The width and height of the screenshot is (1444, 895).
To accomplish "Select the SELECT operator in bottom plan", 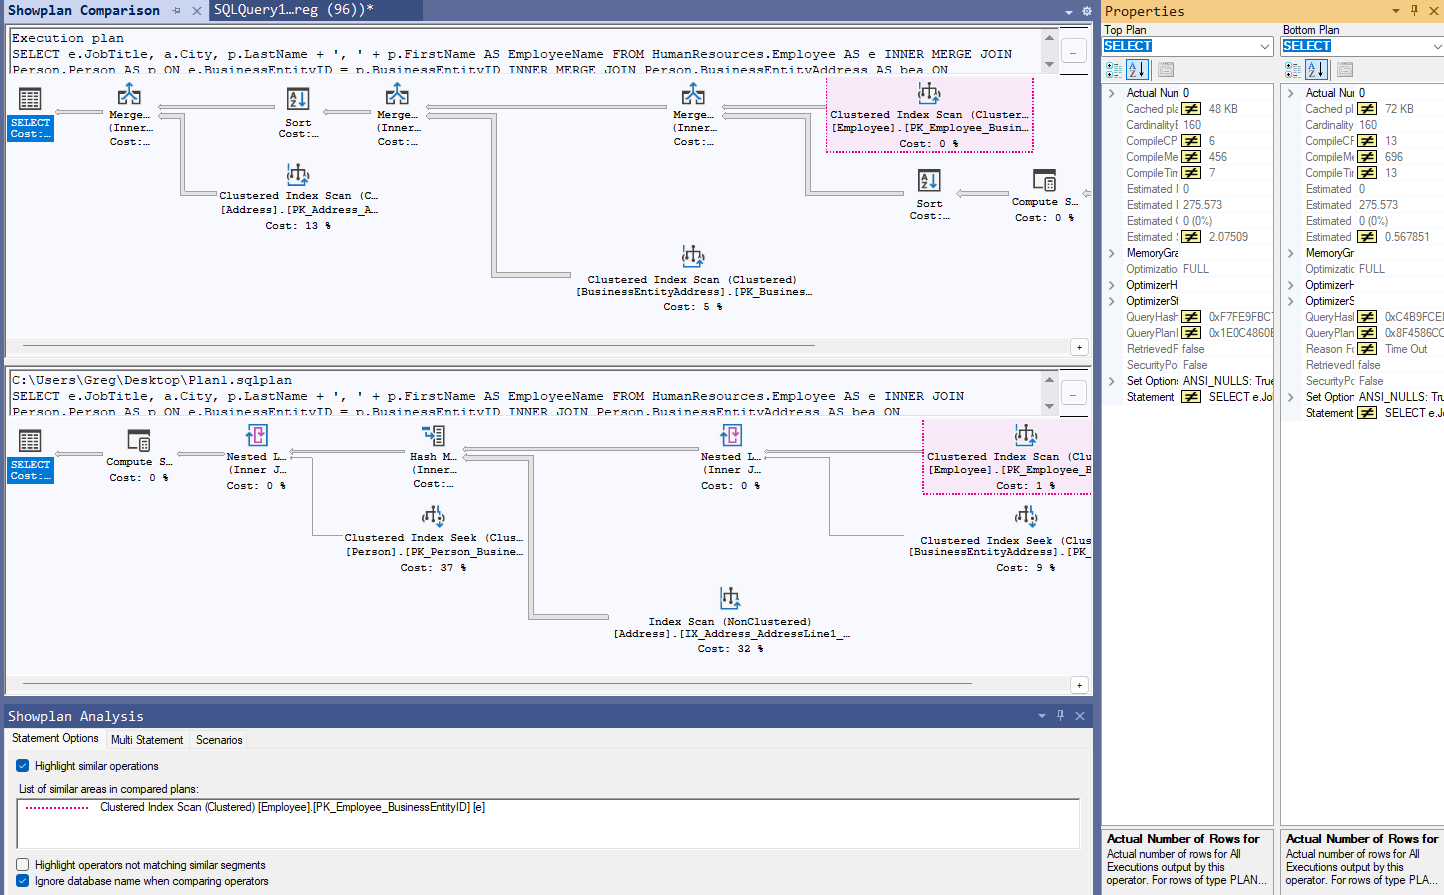I will (30, 456).
